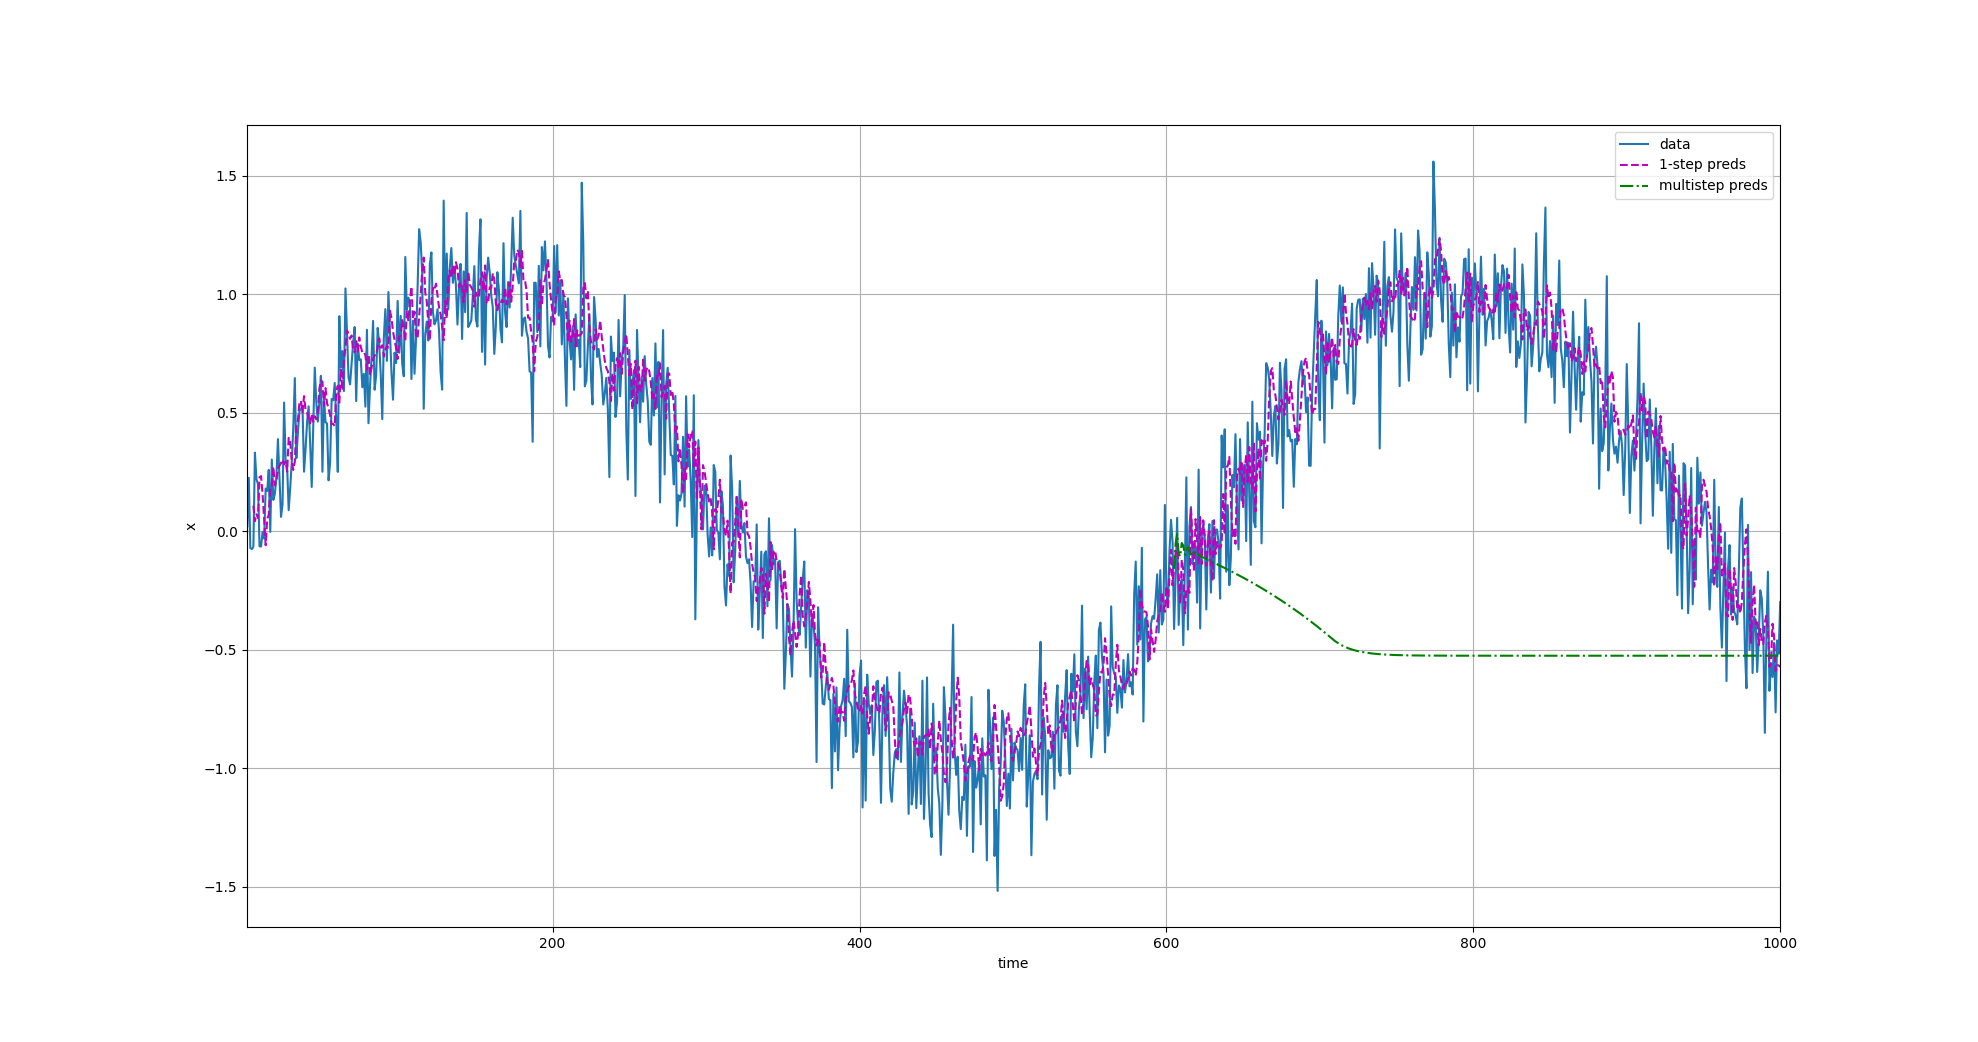Click the 'multistep preds' legend text

[x=1712, y=186]
